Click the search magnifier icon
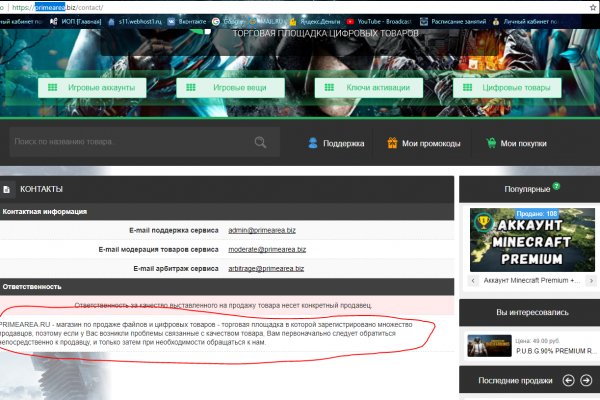 [261, 143]
